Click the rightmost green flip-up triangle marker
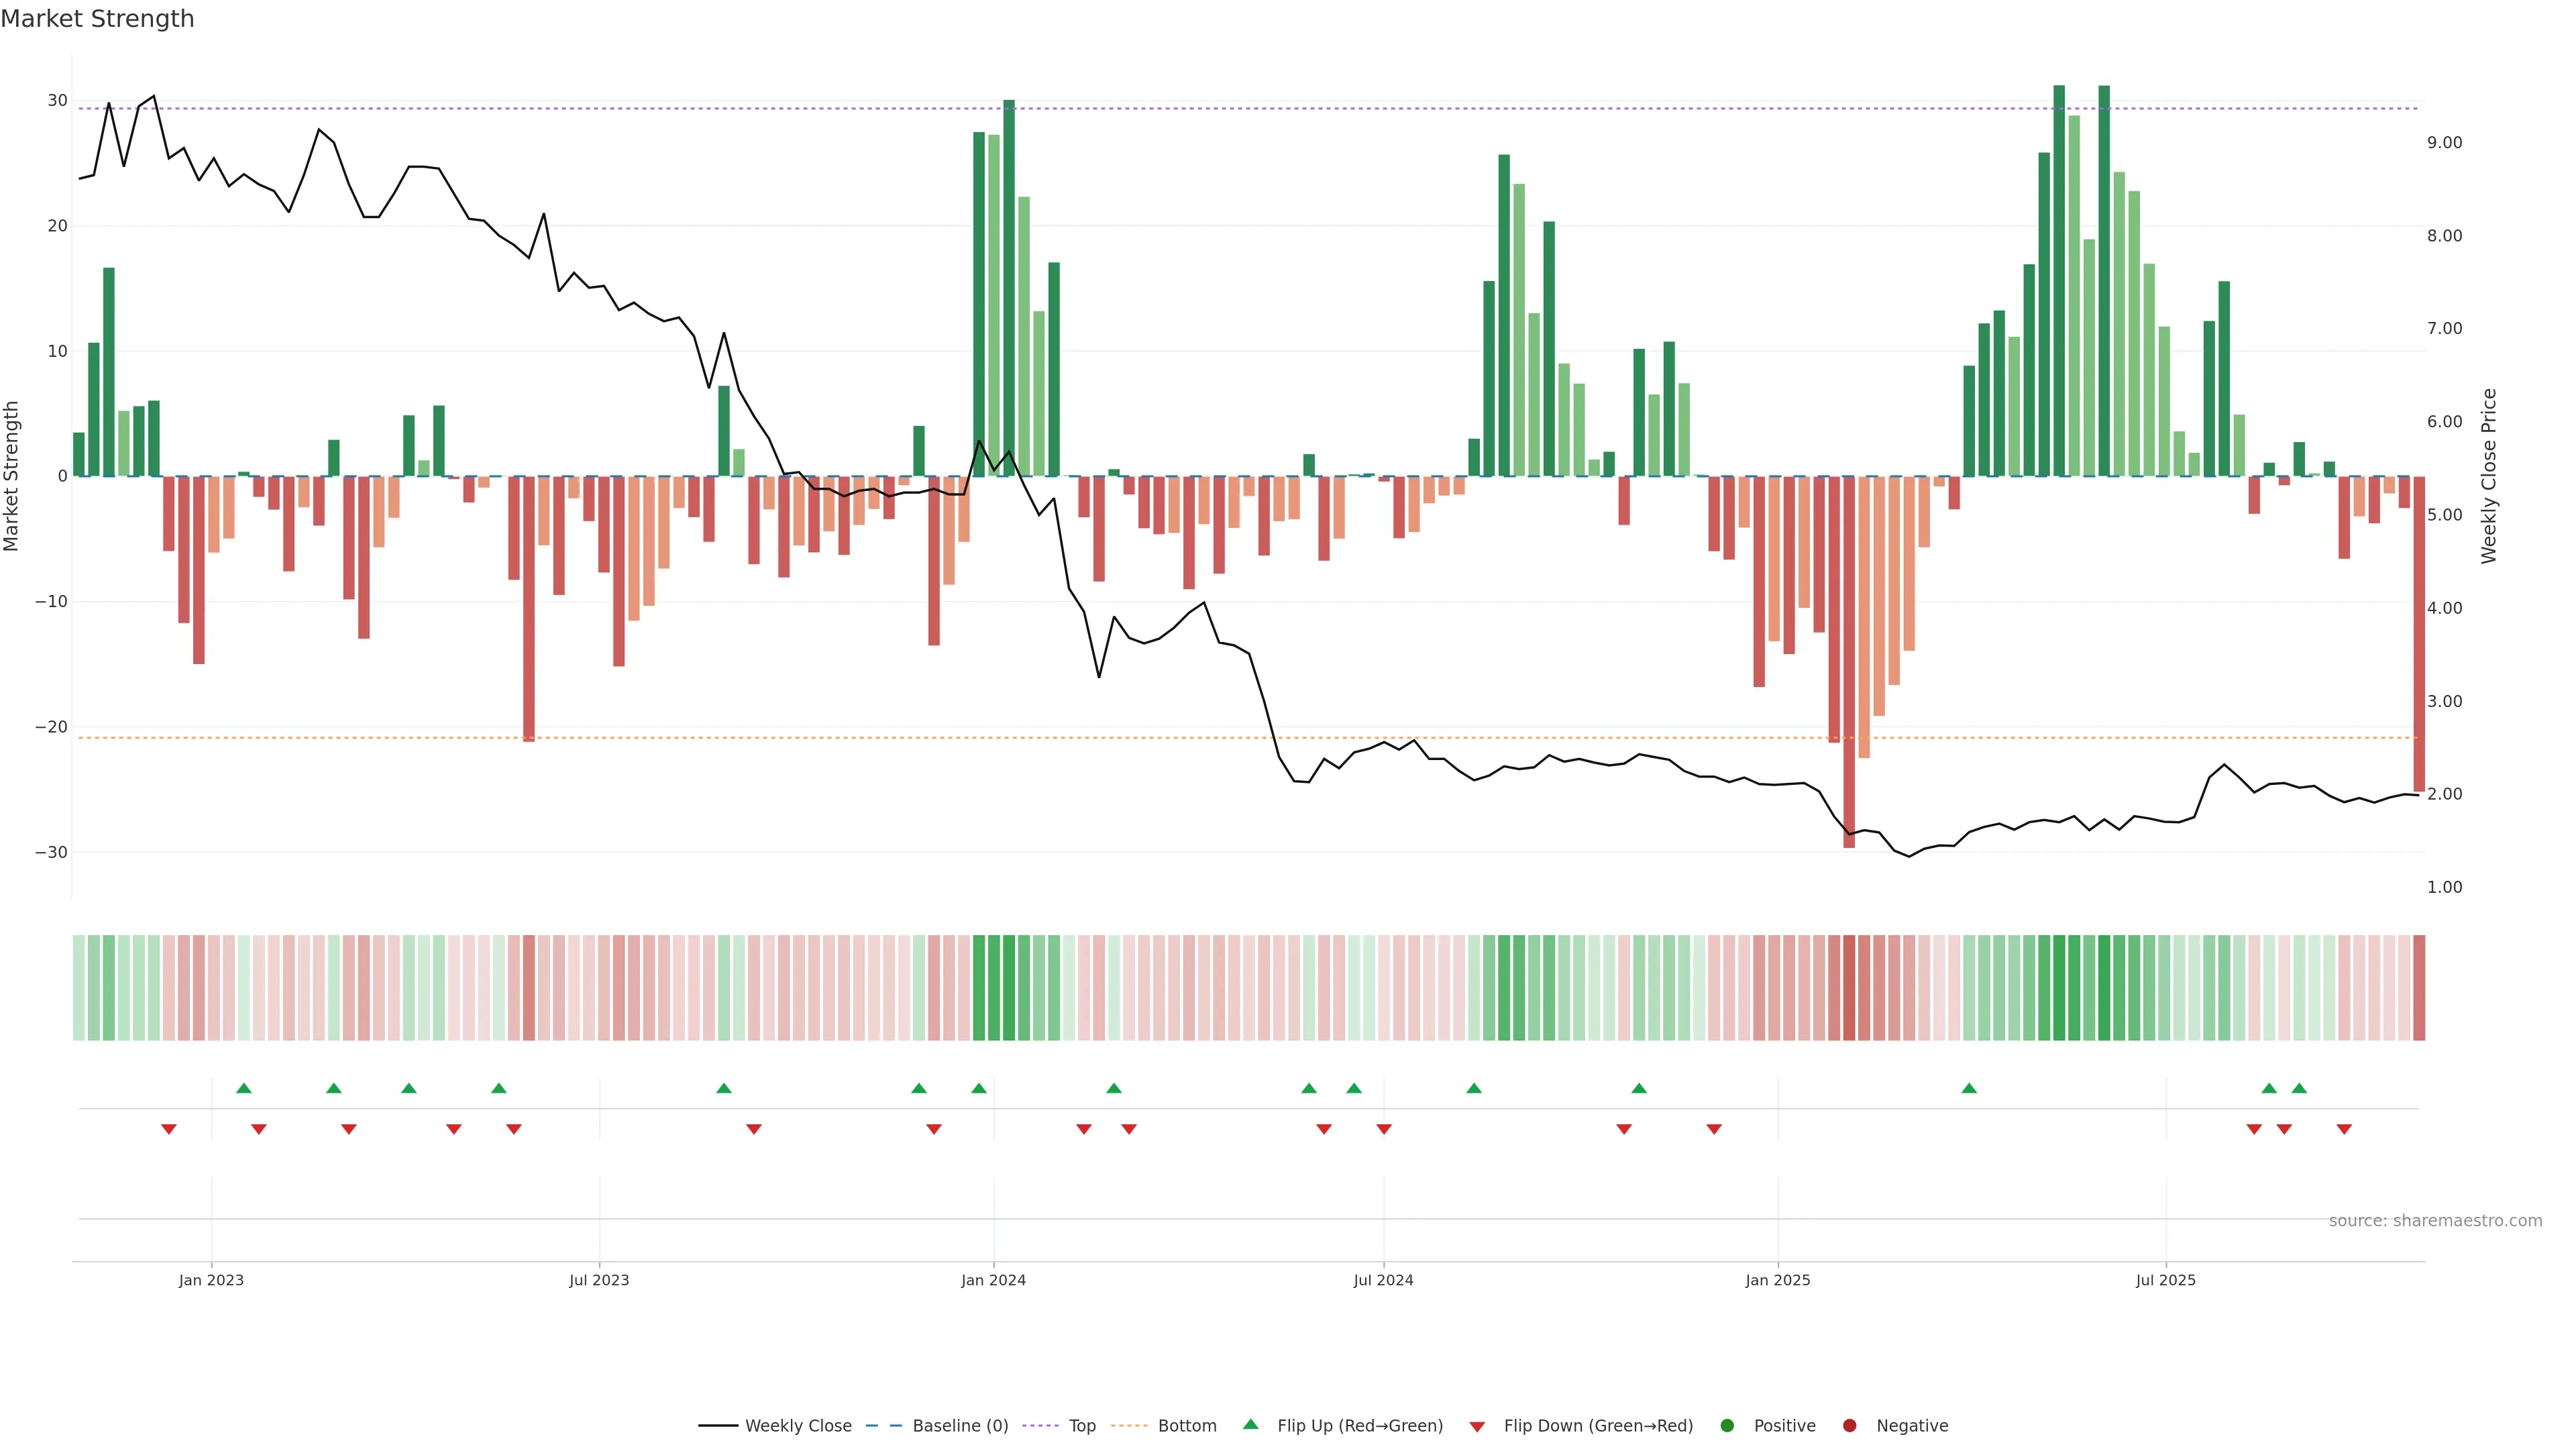This screenshot has height=1449, width=2576. 2299,1088
